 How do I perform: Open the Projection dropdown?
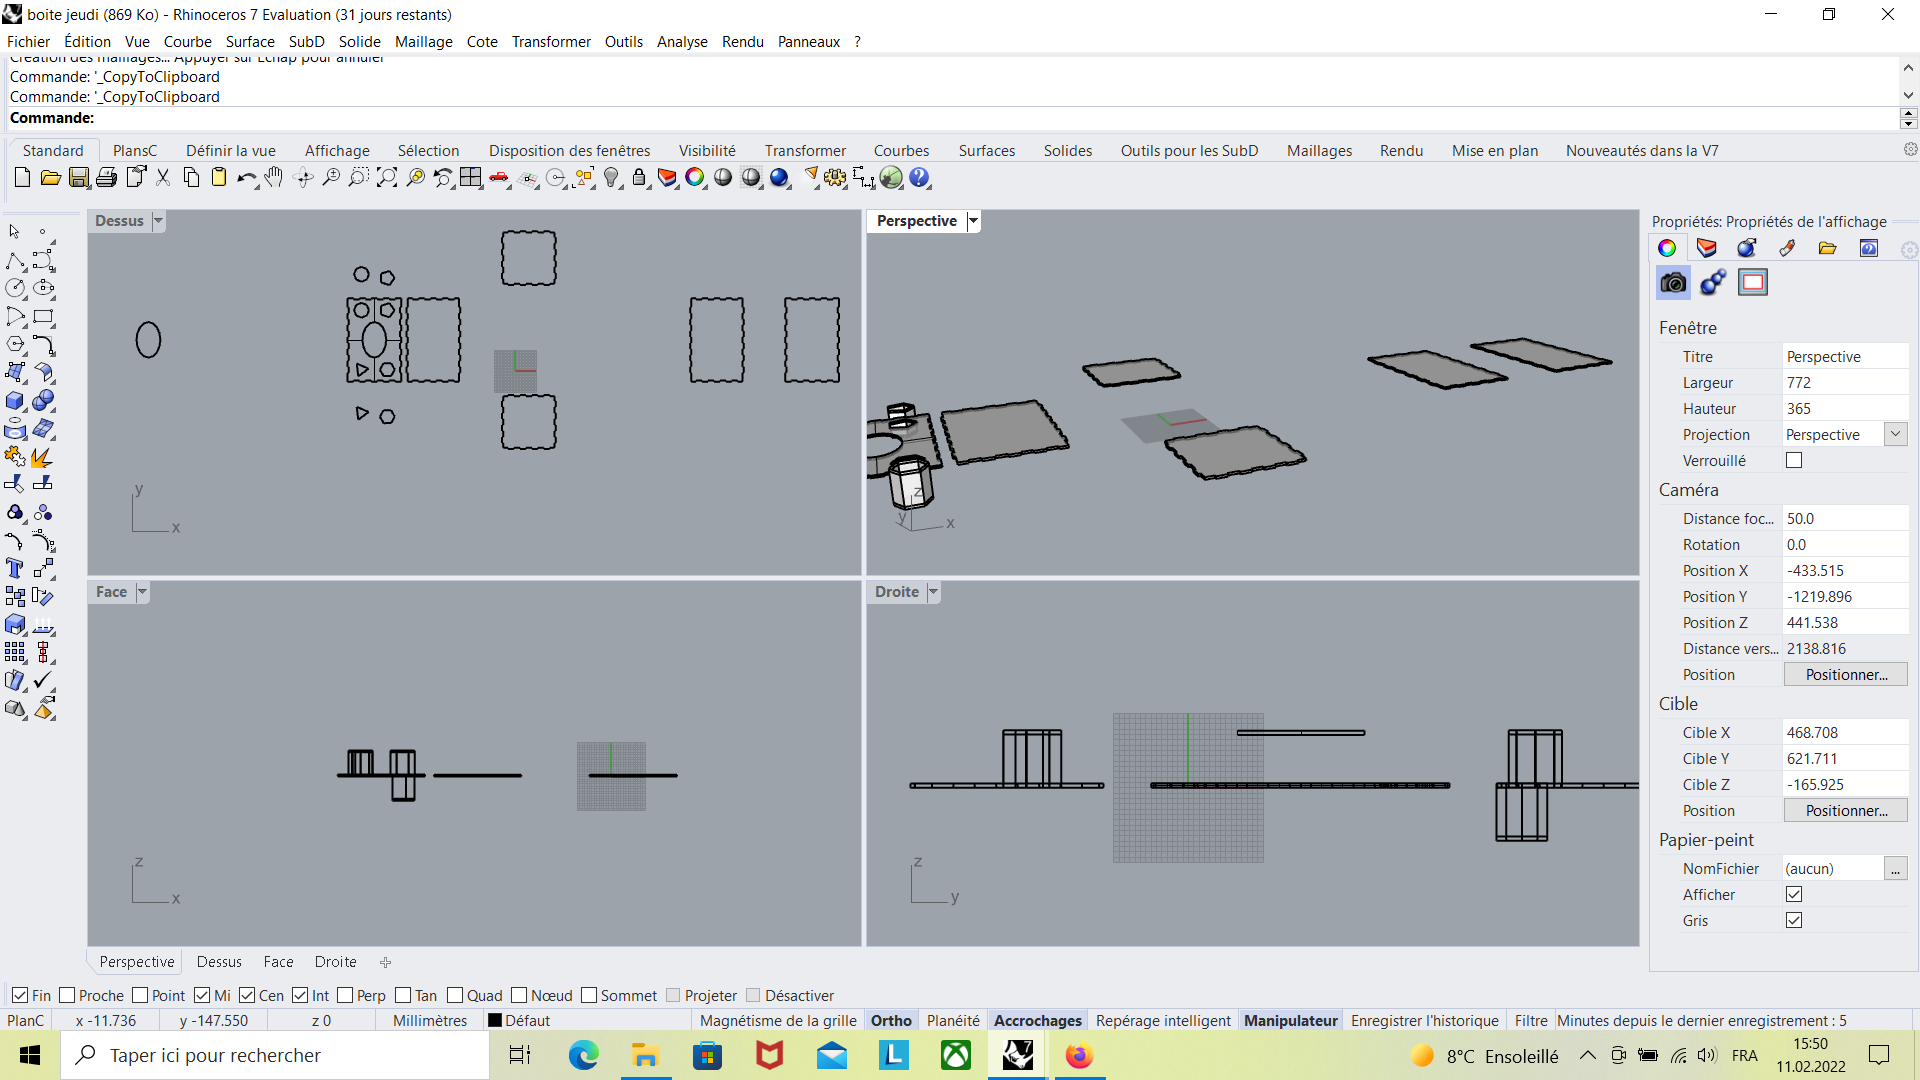tap(1895, 434)
